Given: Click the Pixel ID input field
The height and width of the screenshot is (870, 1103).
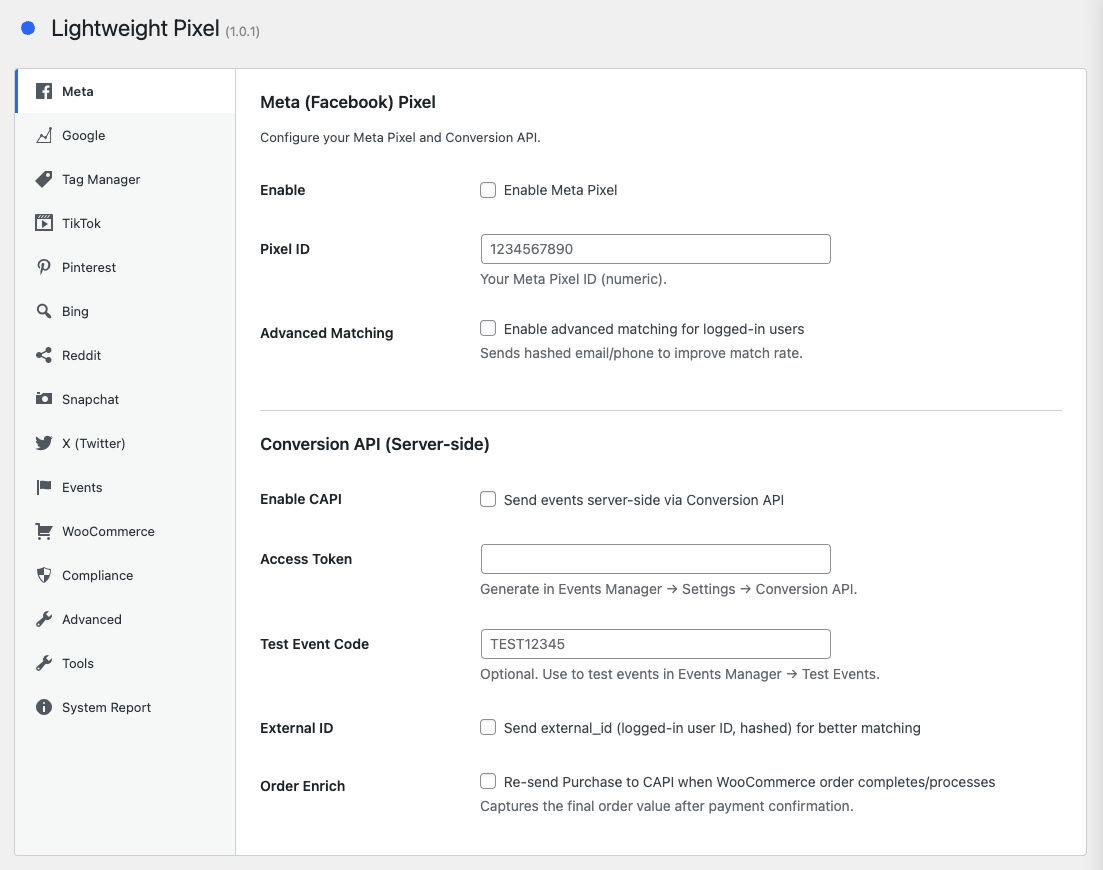Looking at the screenshot, I should 655,249.
